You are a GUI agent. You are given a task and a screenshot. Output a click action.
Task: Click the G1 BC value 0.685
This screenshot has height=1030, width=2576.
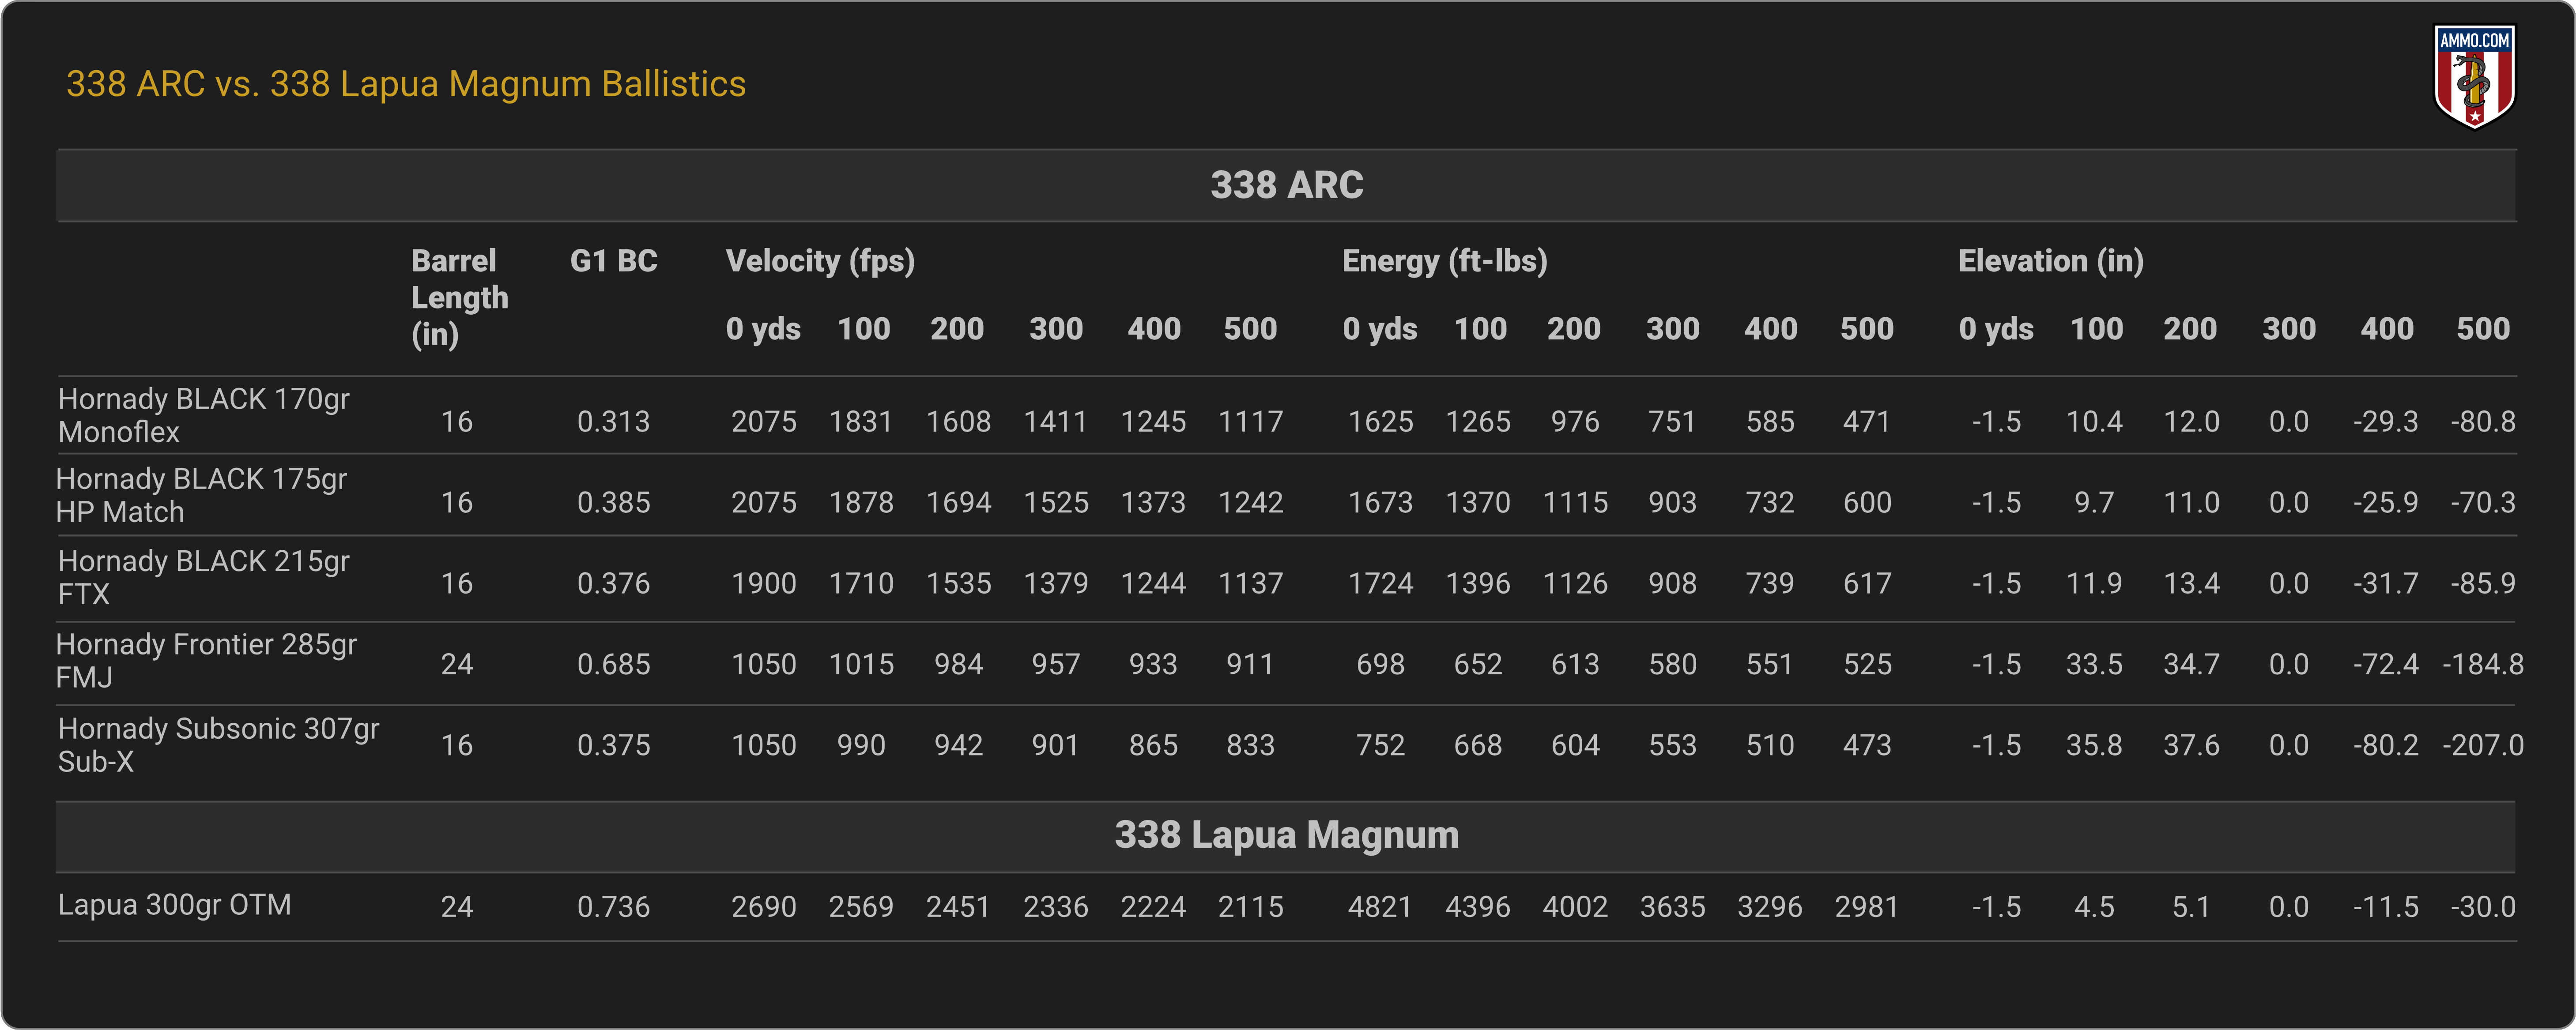614,665
